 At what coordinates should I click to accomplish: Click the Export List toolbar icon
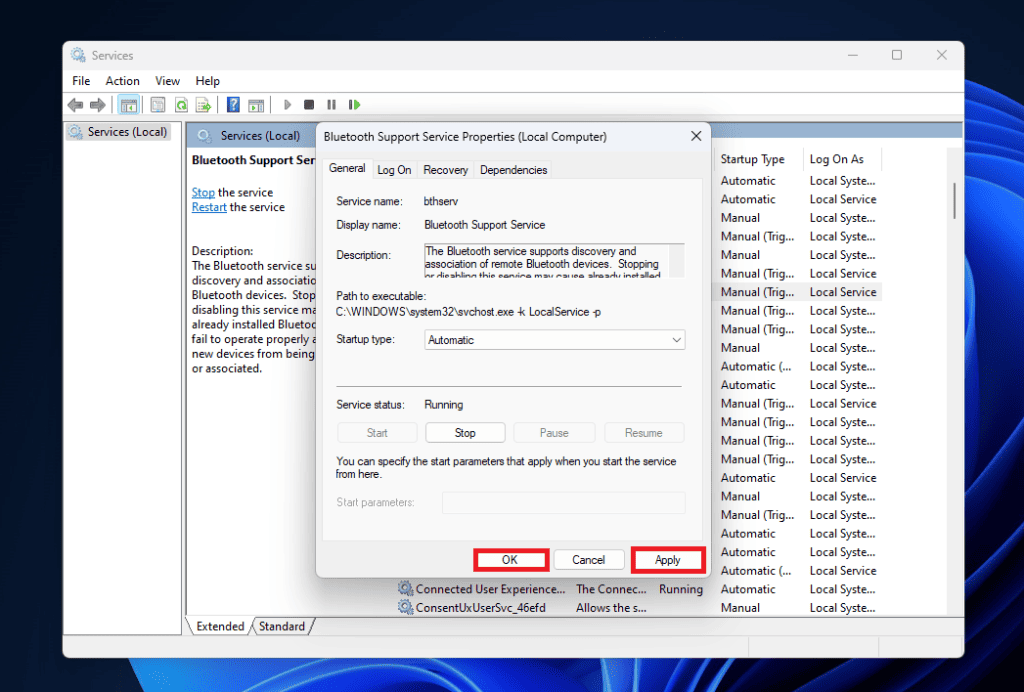pos(203,104)
